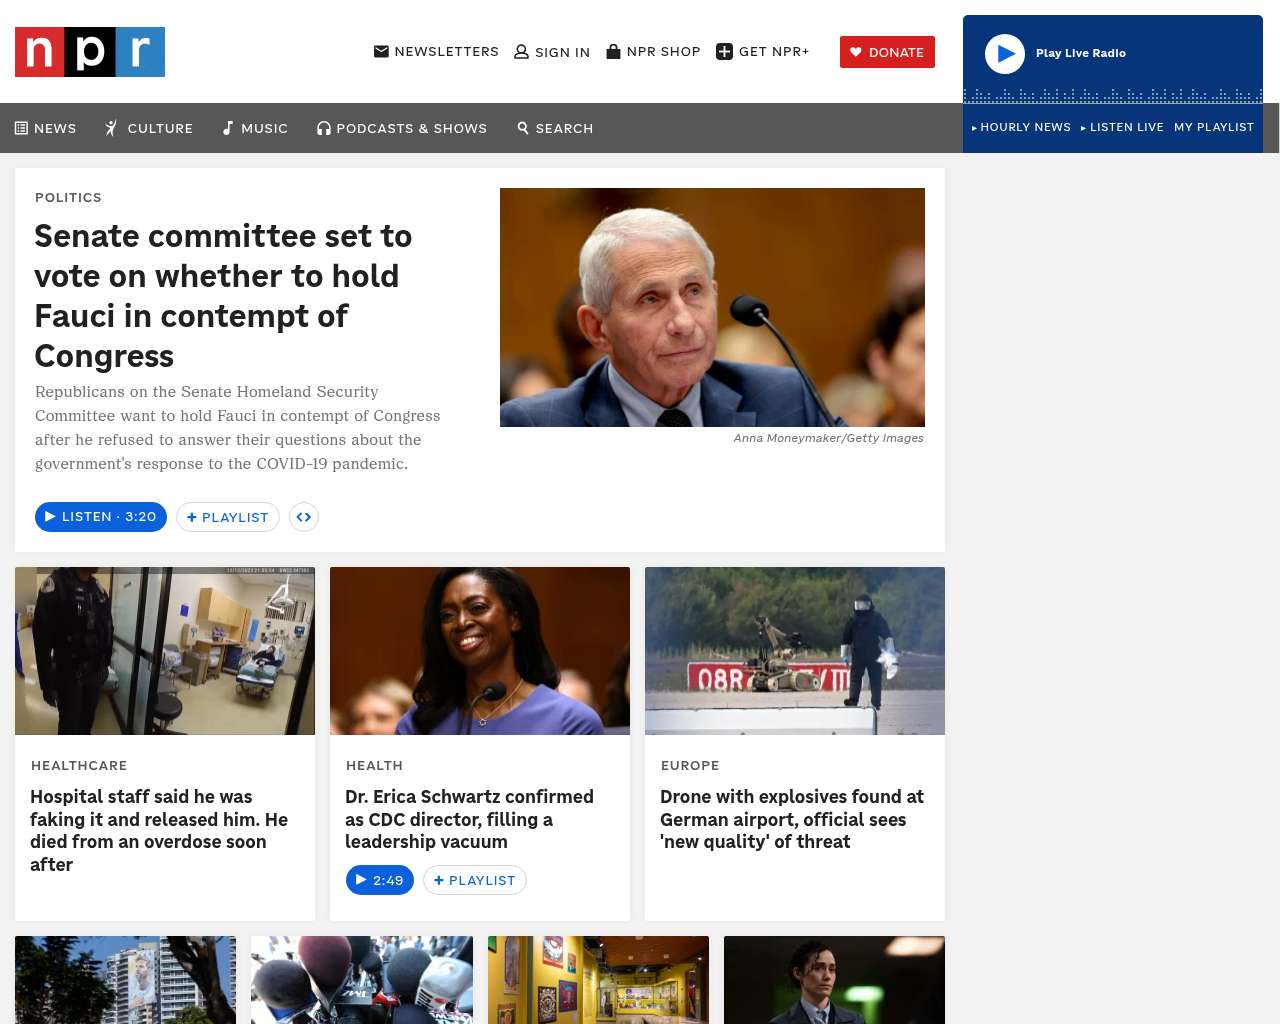Click the Podcasts headphones icon
1280x1024 pixels.
click(x=324, y=128)
